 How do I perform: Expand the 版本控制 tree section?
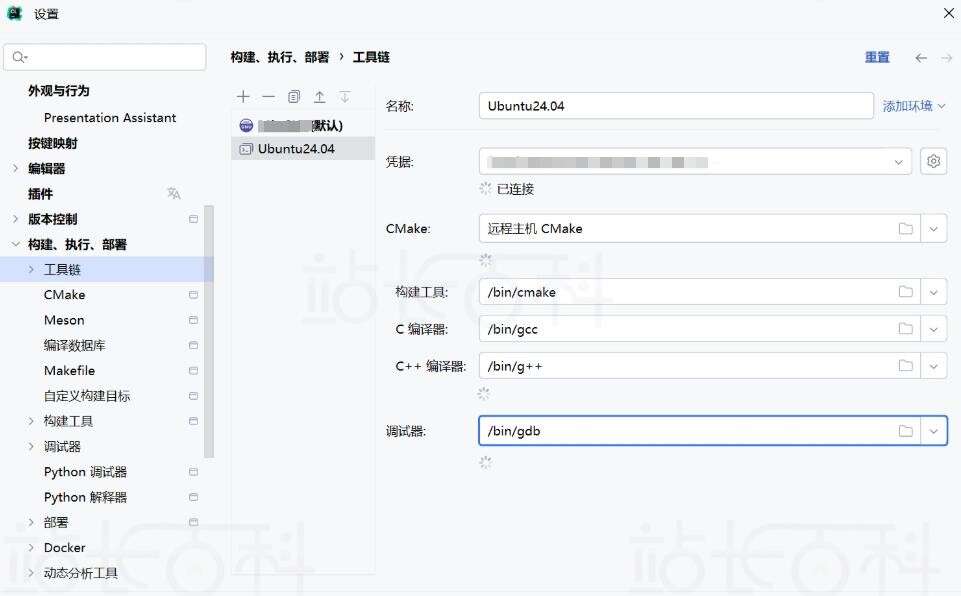coord(15,219)
